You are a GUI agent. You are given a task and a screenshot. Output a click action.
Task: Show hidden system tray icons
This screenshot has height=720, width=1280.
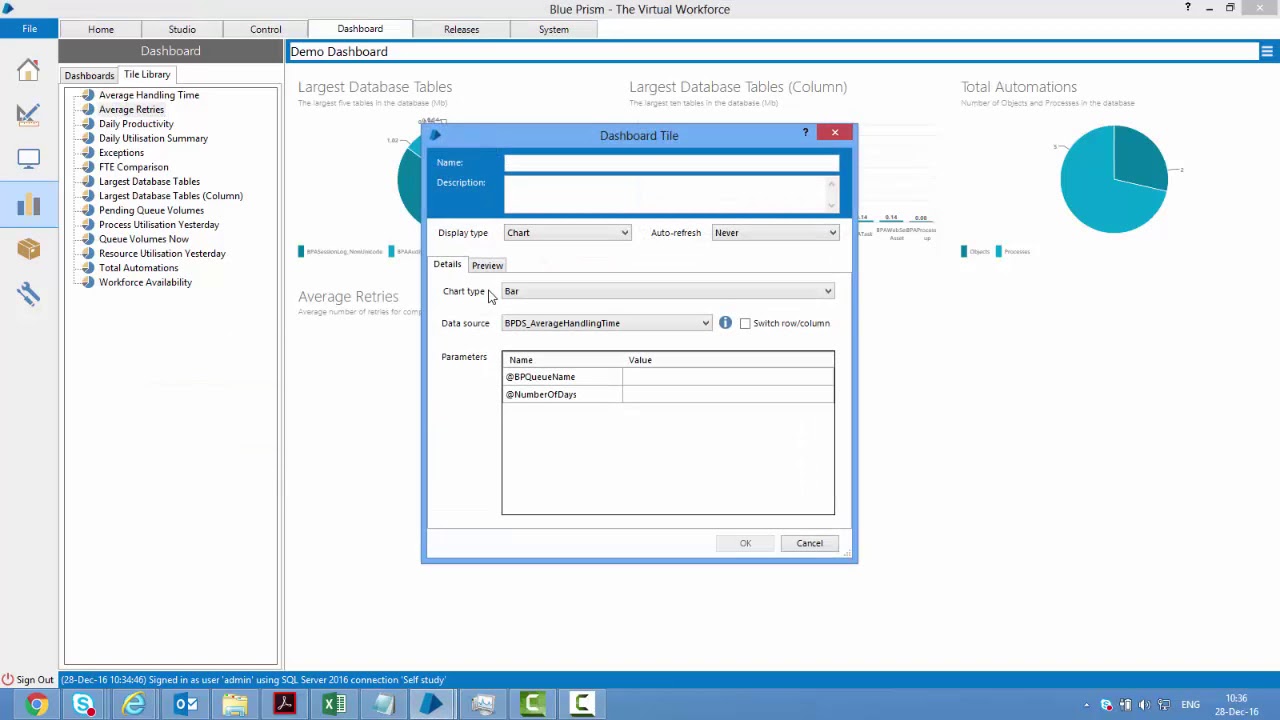tap(1087, 705)
